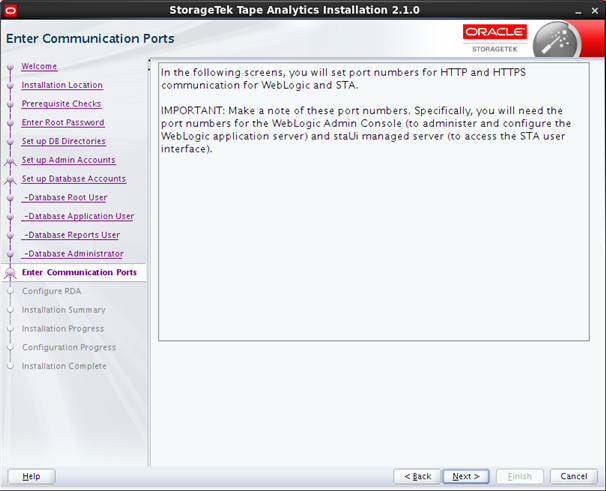The width and height of the screenshot is (606, 491).
Task: Click the Database Reports User bullet icon
Action: [x=10, y=235]
